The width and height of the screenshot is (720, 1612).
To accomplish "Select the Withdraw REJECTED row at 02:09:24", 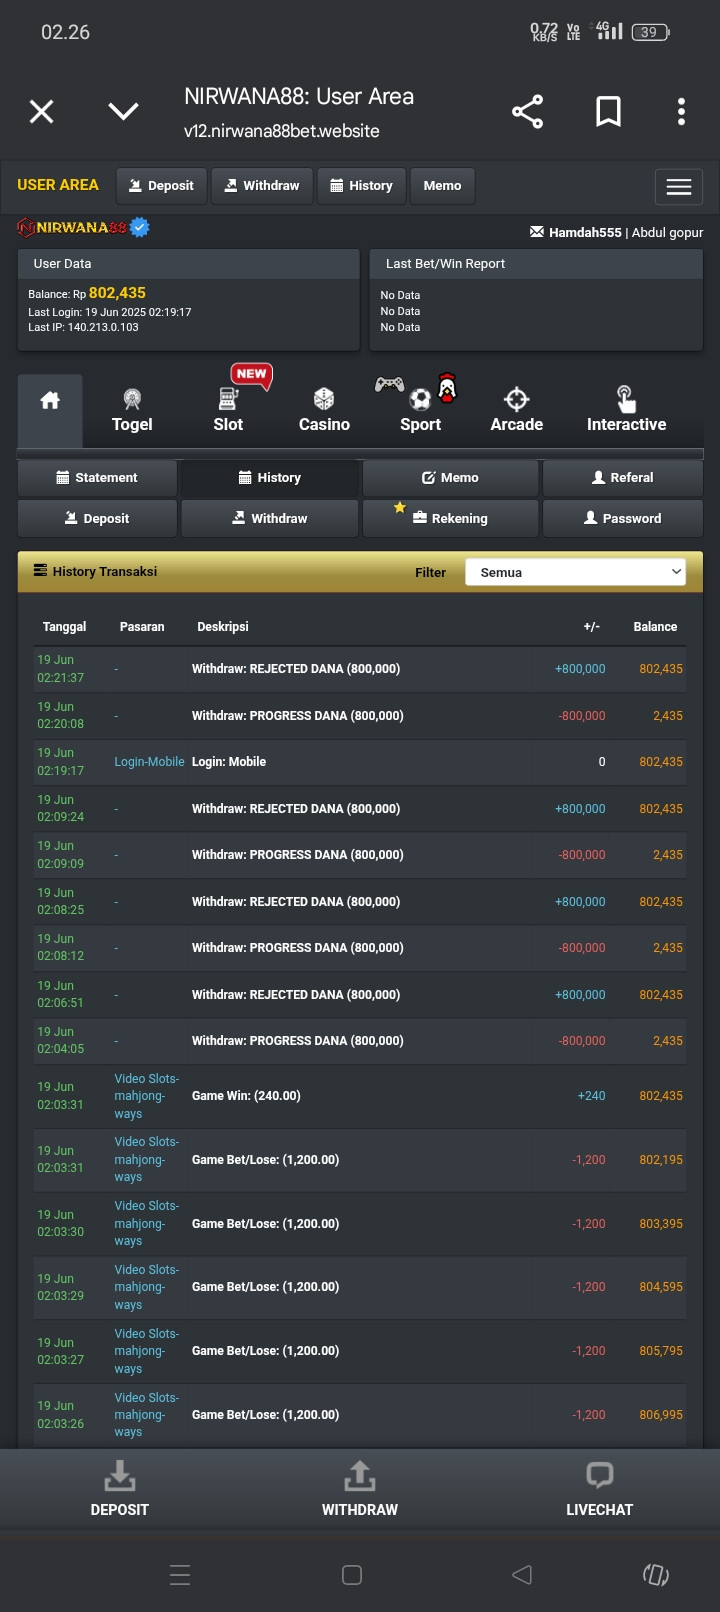I will pyautogui.click(x=360, y=809).
